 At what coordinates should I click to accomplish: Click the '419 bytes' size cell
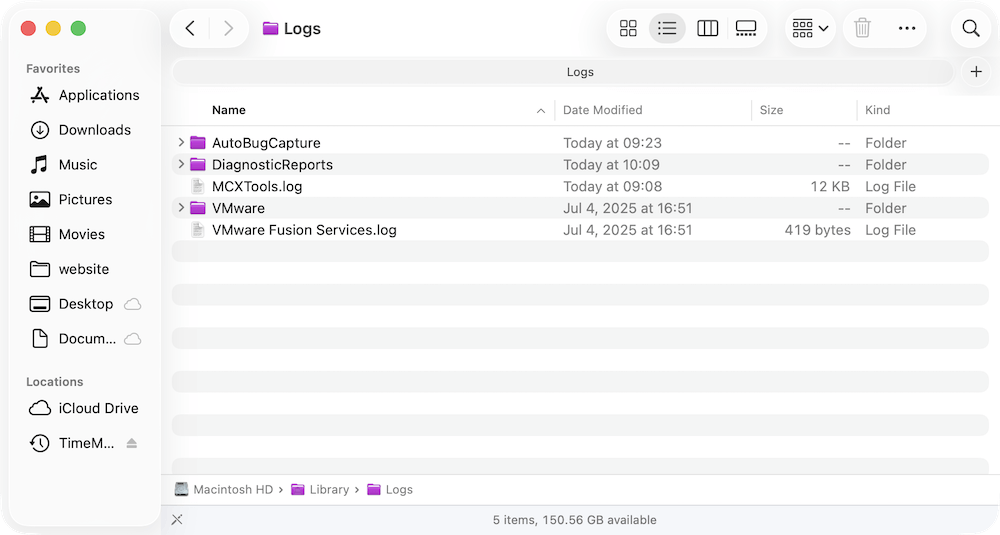point(817,230)
